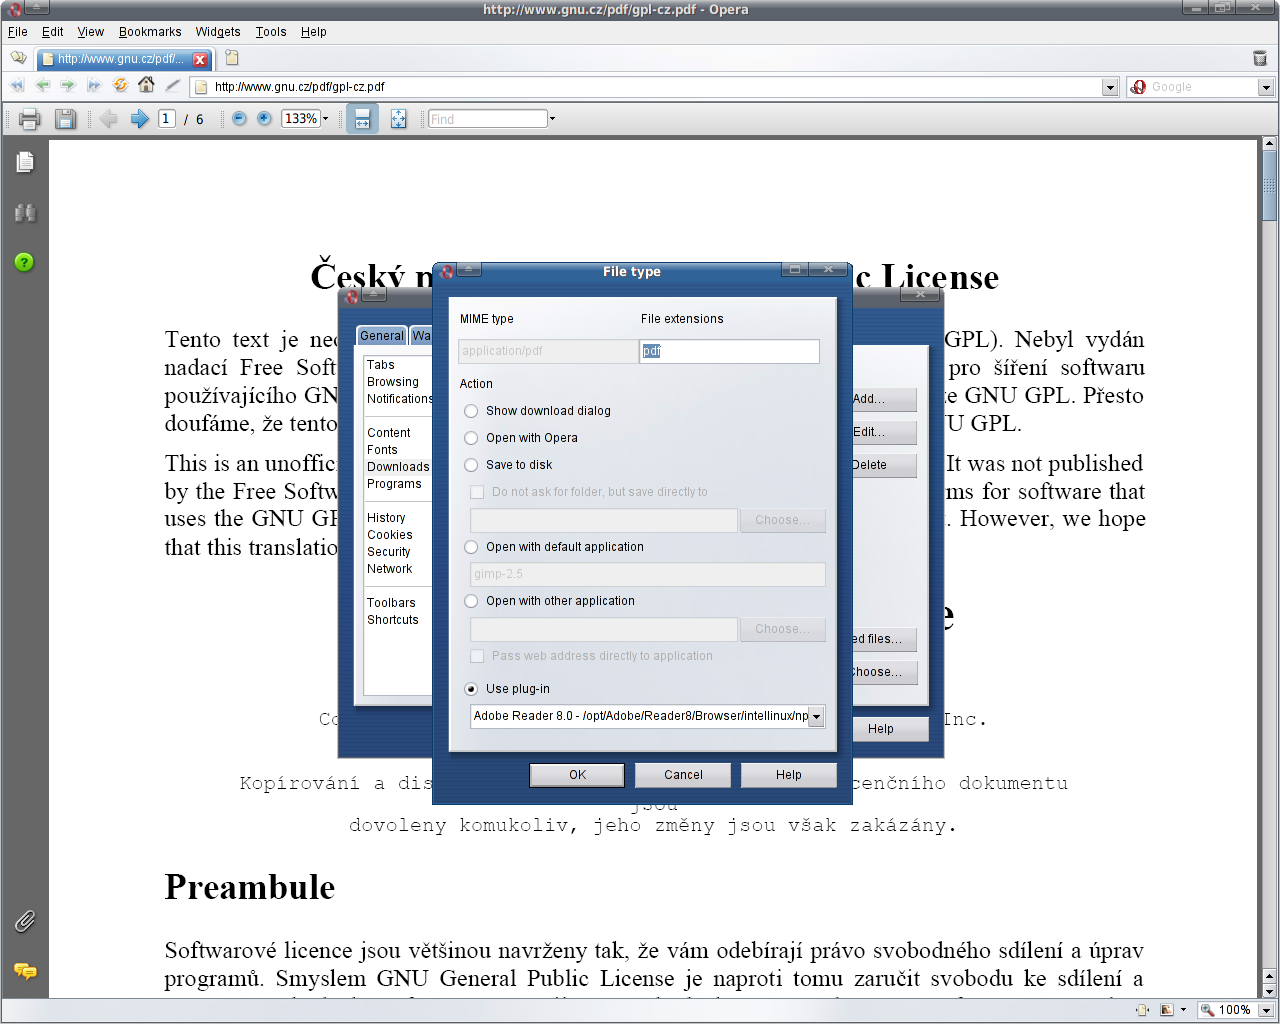This screenshot has height=1024, width=1280.
Task: Go to next PDF page arrow
Action: tap(140, 119)
